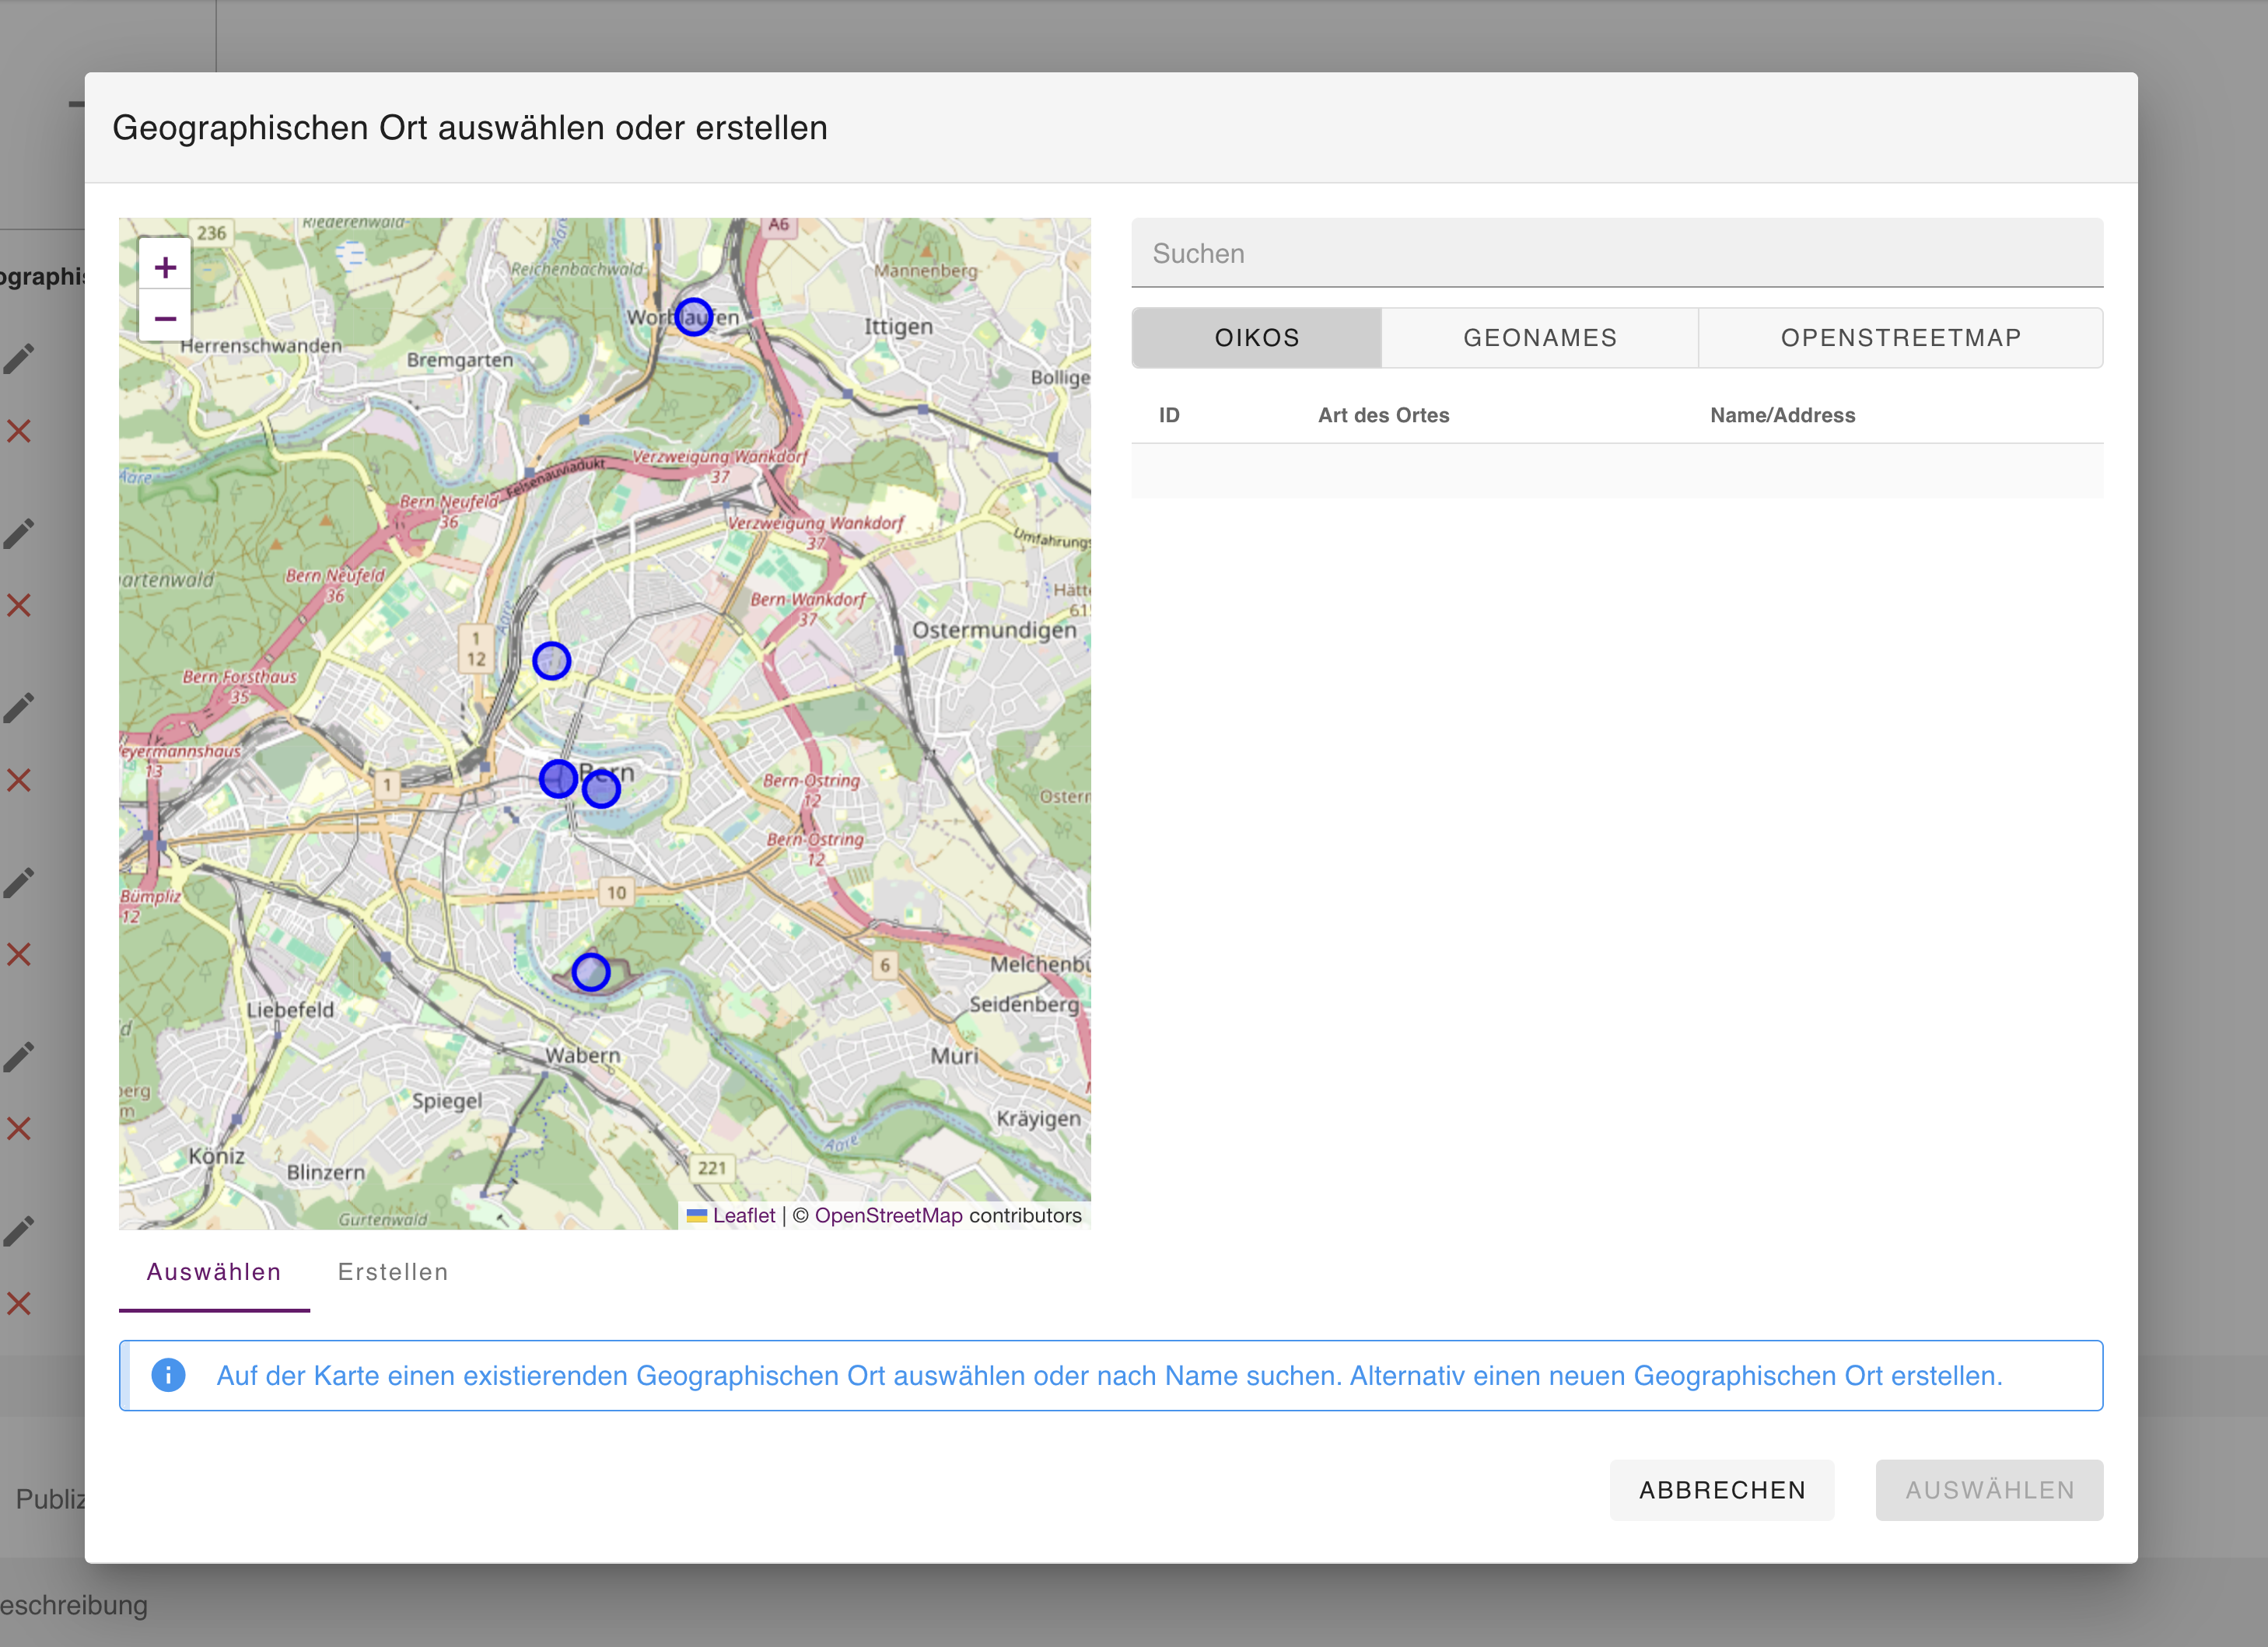Click the AUSWÄHLEN confirm button
Image resolution: width=2268 pixels, height=1647 pixels.
(1989, 1490)
